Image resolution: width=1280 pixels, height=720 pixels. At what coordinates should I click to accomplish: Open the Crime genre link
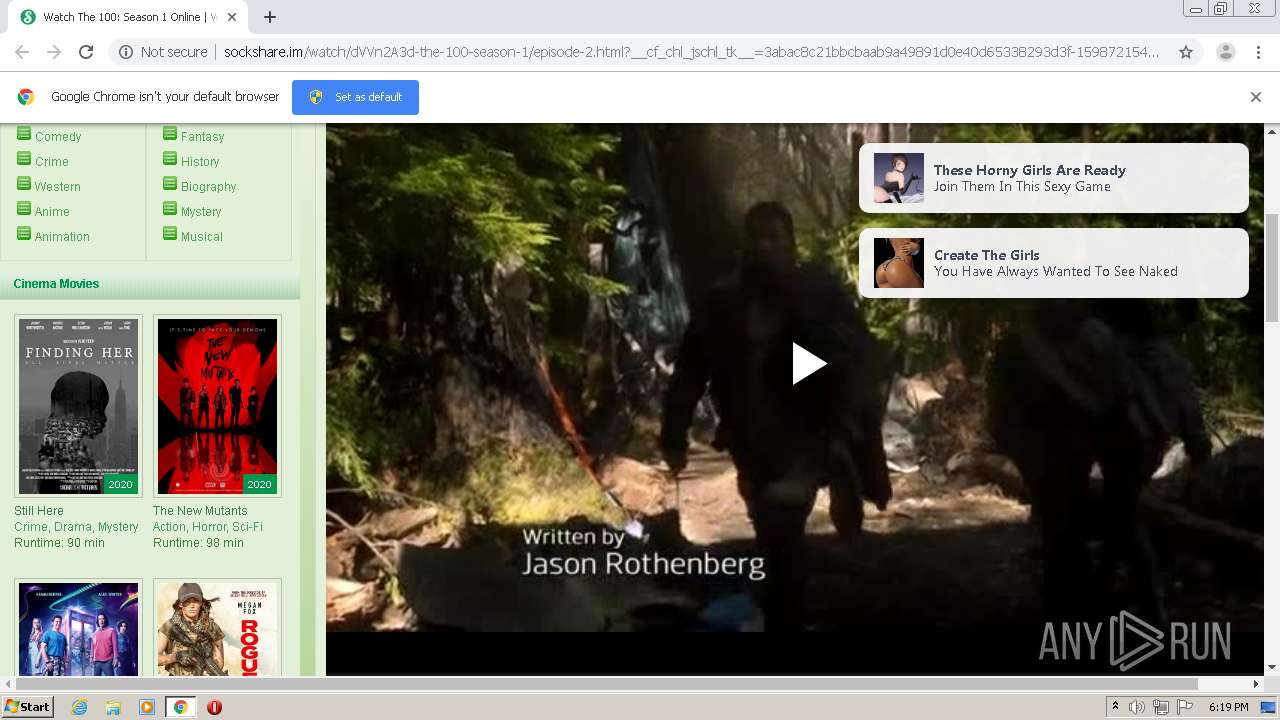click(x=52, y=162)
